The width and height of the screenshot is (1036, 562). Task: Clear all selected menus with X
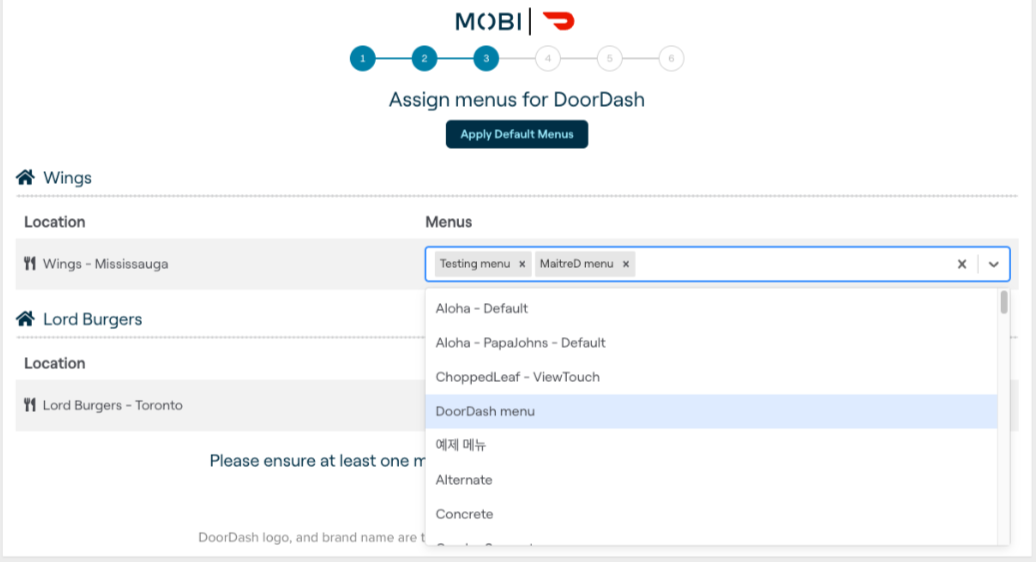point(961,264)
